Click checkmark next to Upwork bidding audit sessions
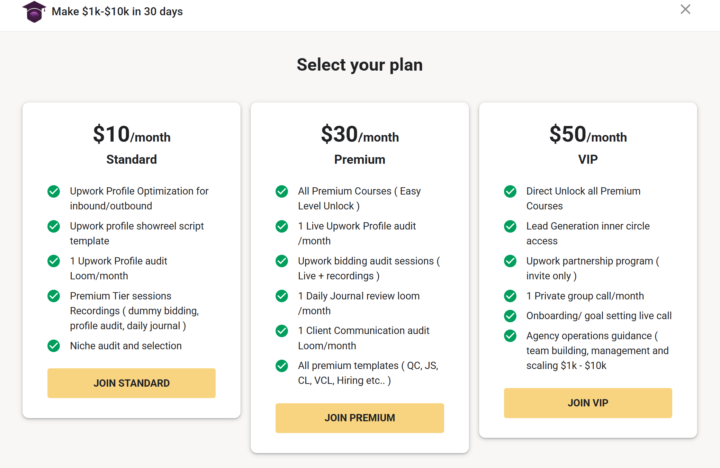 [x=282, y=261]
